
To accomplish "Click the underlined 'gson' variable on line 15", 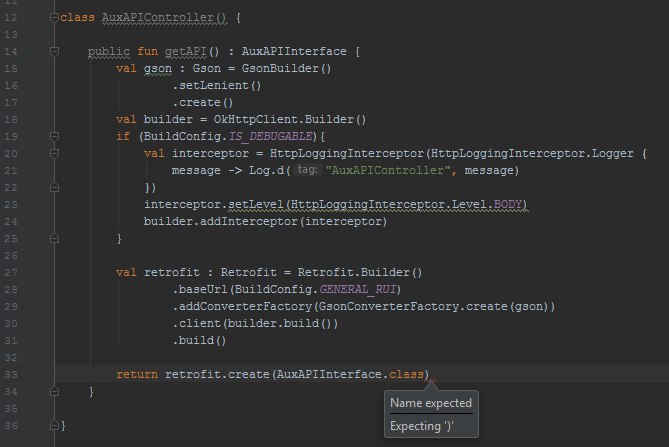I will [x=157, y=69].
